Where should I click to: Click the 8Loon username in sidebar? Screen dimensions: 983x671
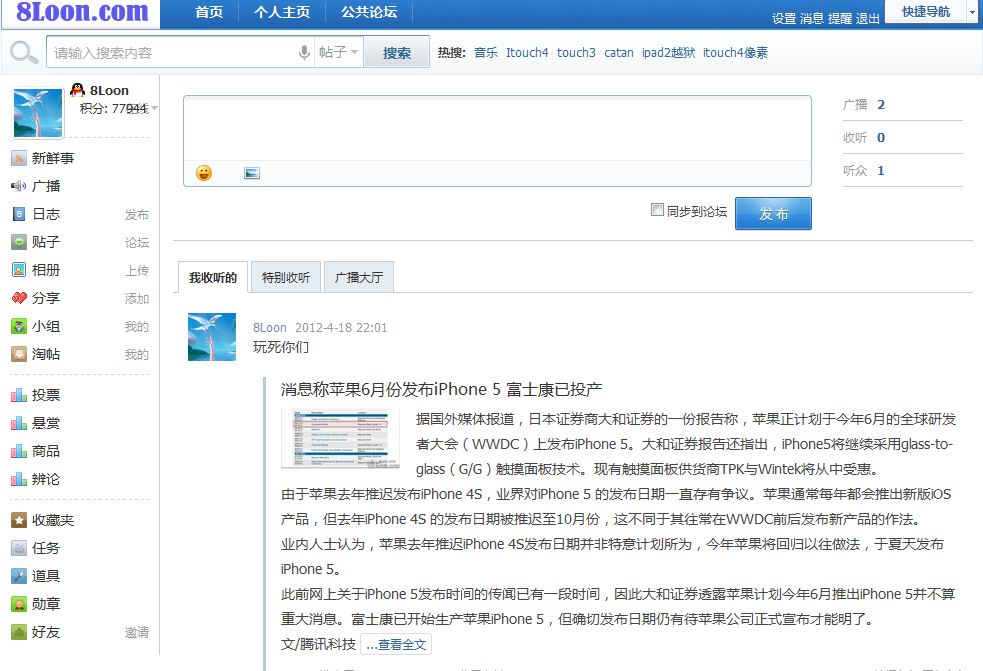click(109, 90)
